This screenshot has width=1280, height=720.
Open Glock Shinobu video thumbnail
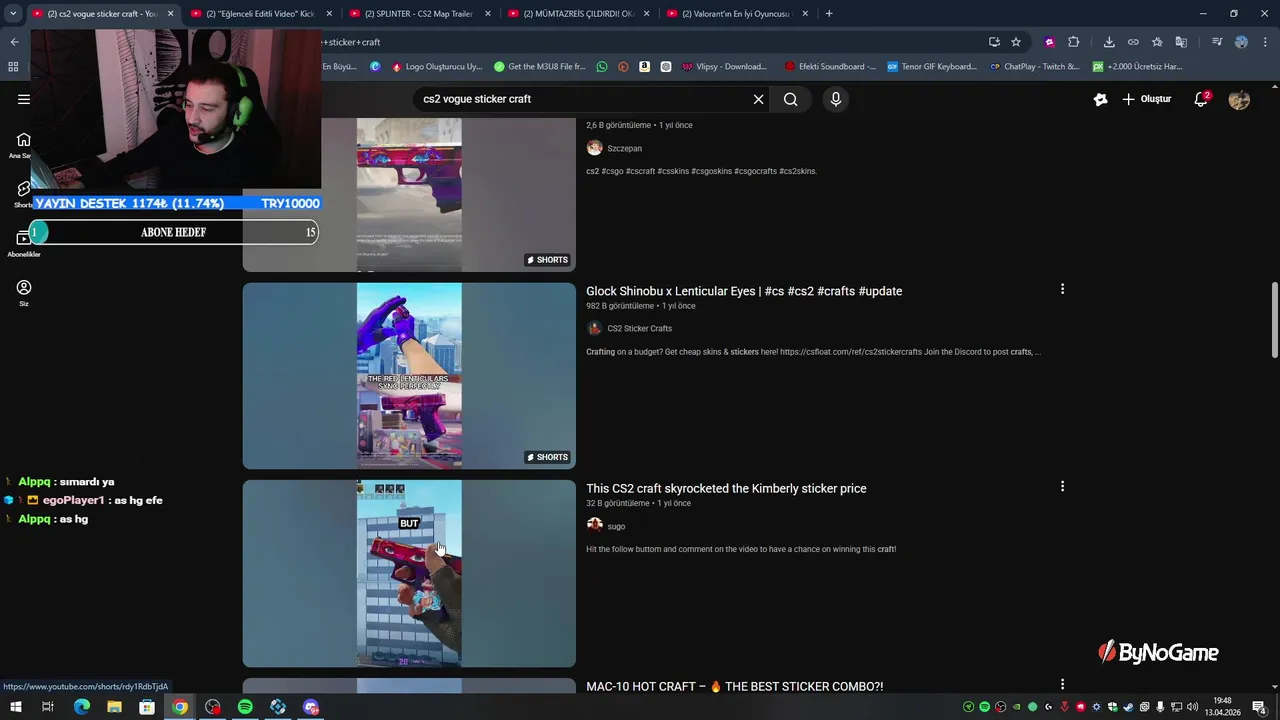click(409, 376)
